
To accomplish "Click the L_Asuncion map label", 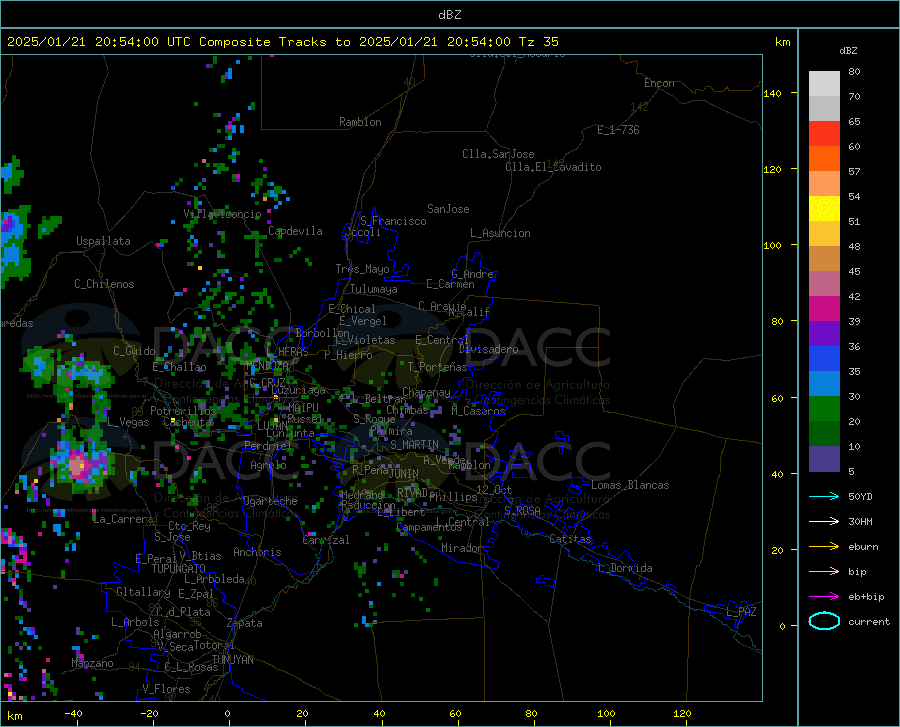I will pyautogui.click(x=500, y=233).
